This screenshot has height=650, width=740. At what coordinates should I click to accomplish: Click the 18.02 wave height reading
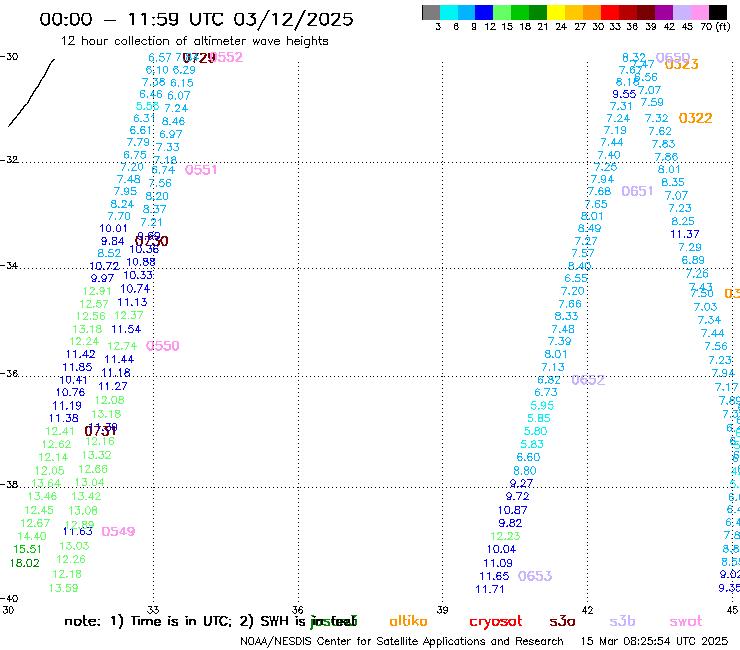click(x=25, y=563)
